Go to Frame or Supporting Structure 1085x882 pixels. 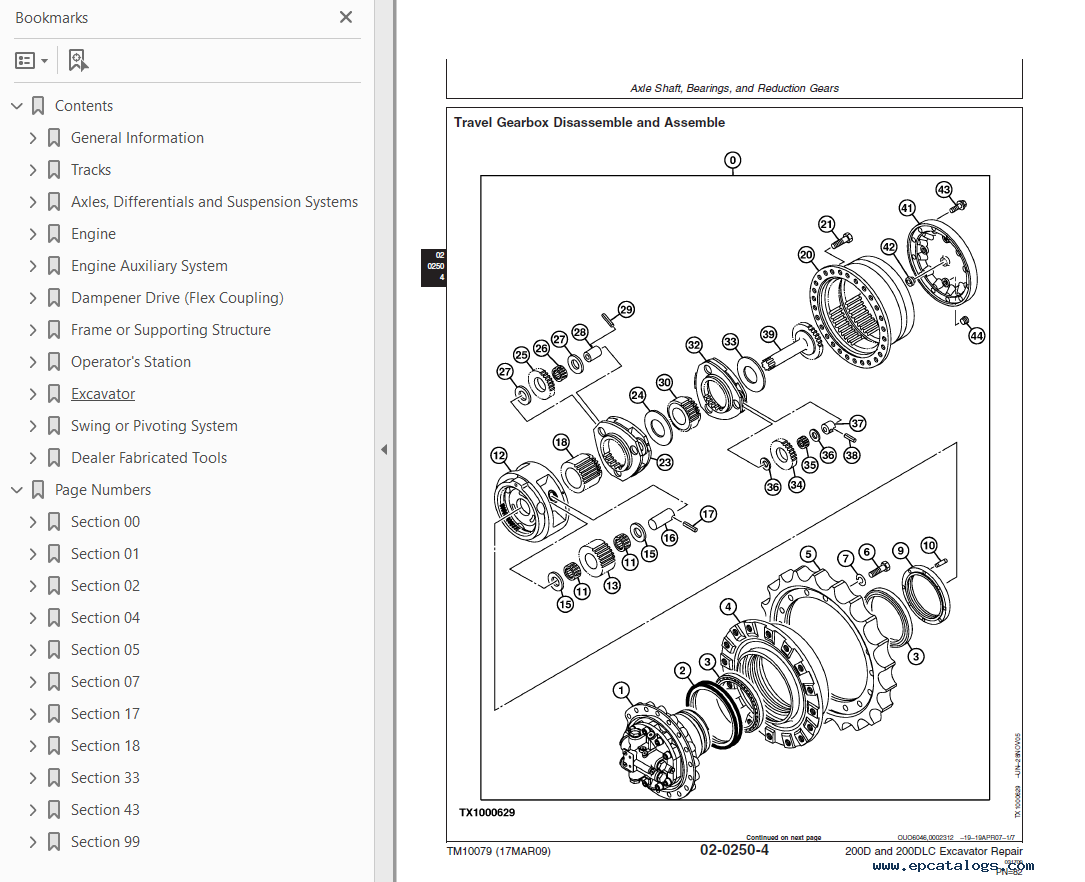171,330
